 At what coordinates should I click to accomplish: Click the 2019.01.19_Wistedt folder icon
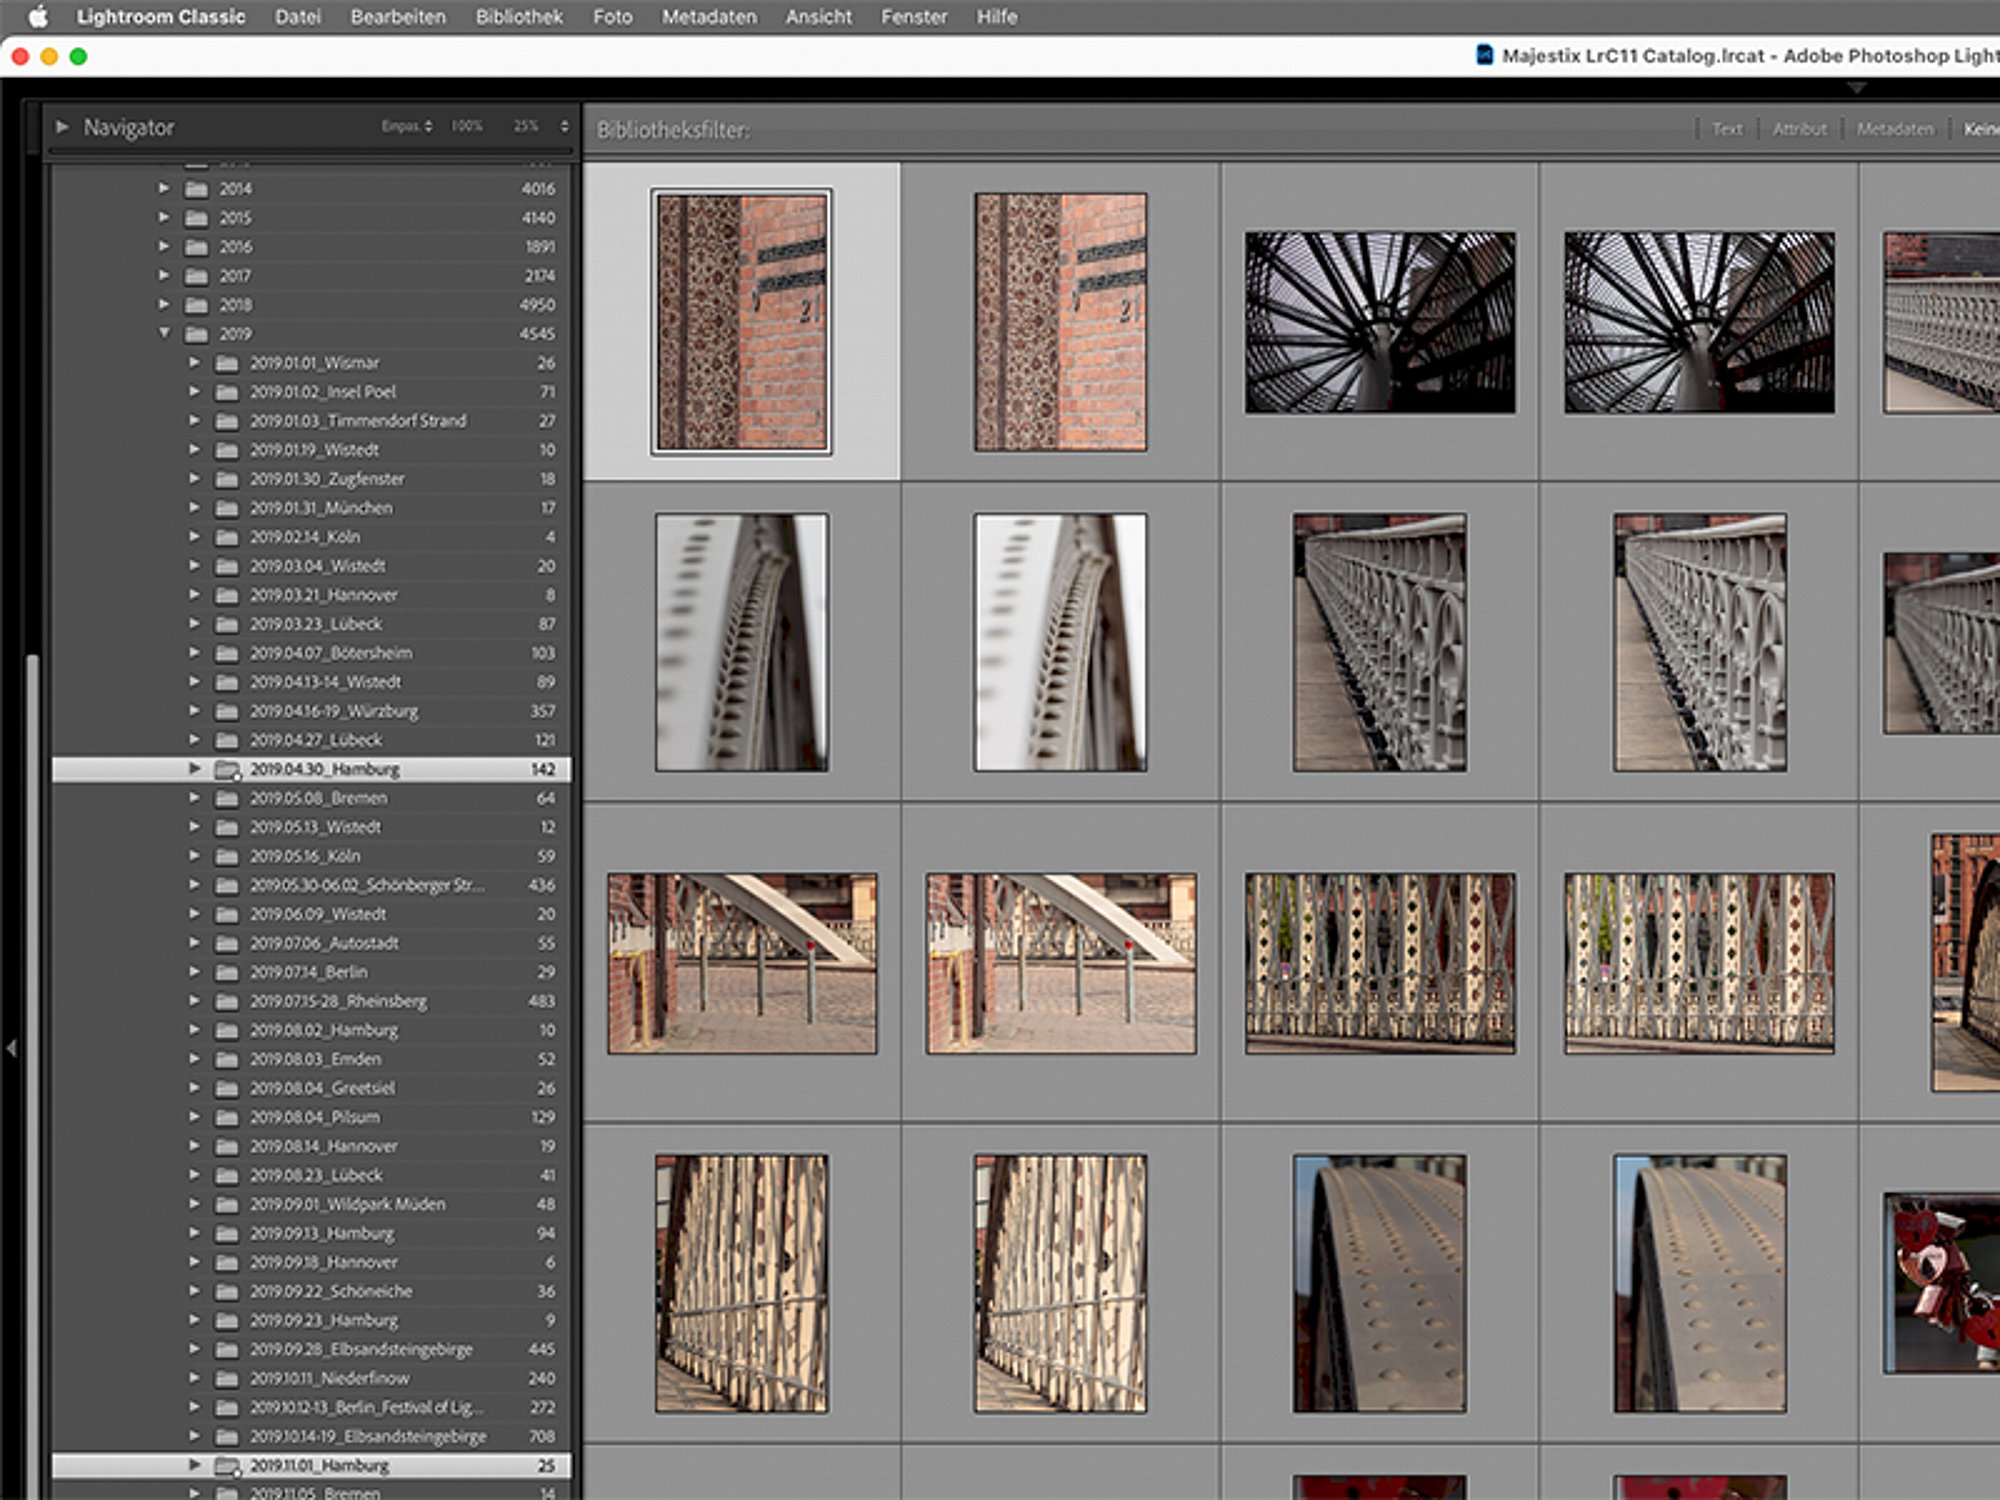pos(227,450)
